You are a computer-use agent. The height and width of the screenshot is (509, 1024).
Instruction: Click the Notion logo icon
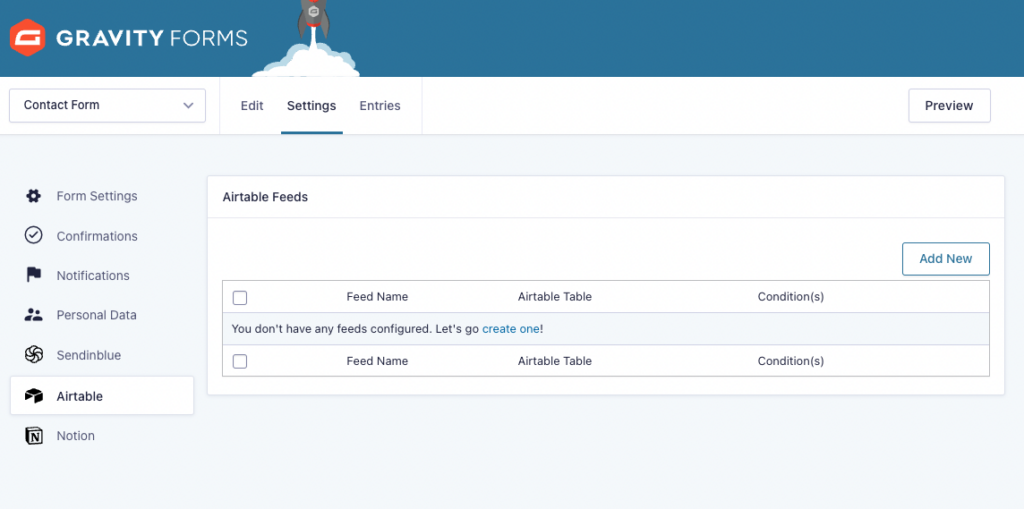(x=34, y=436)
